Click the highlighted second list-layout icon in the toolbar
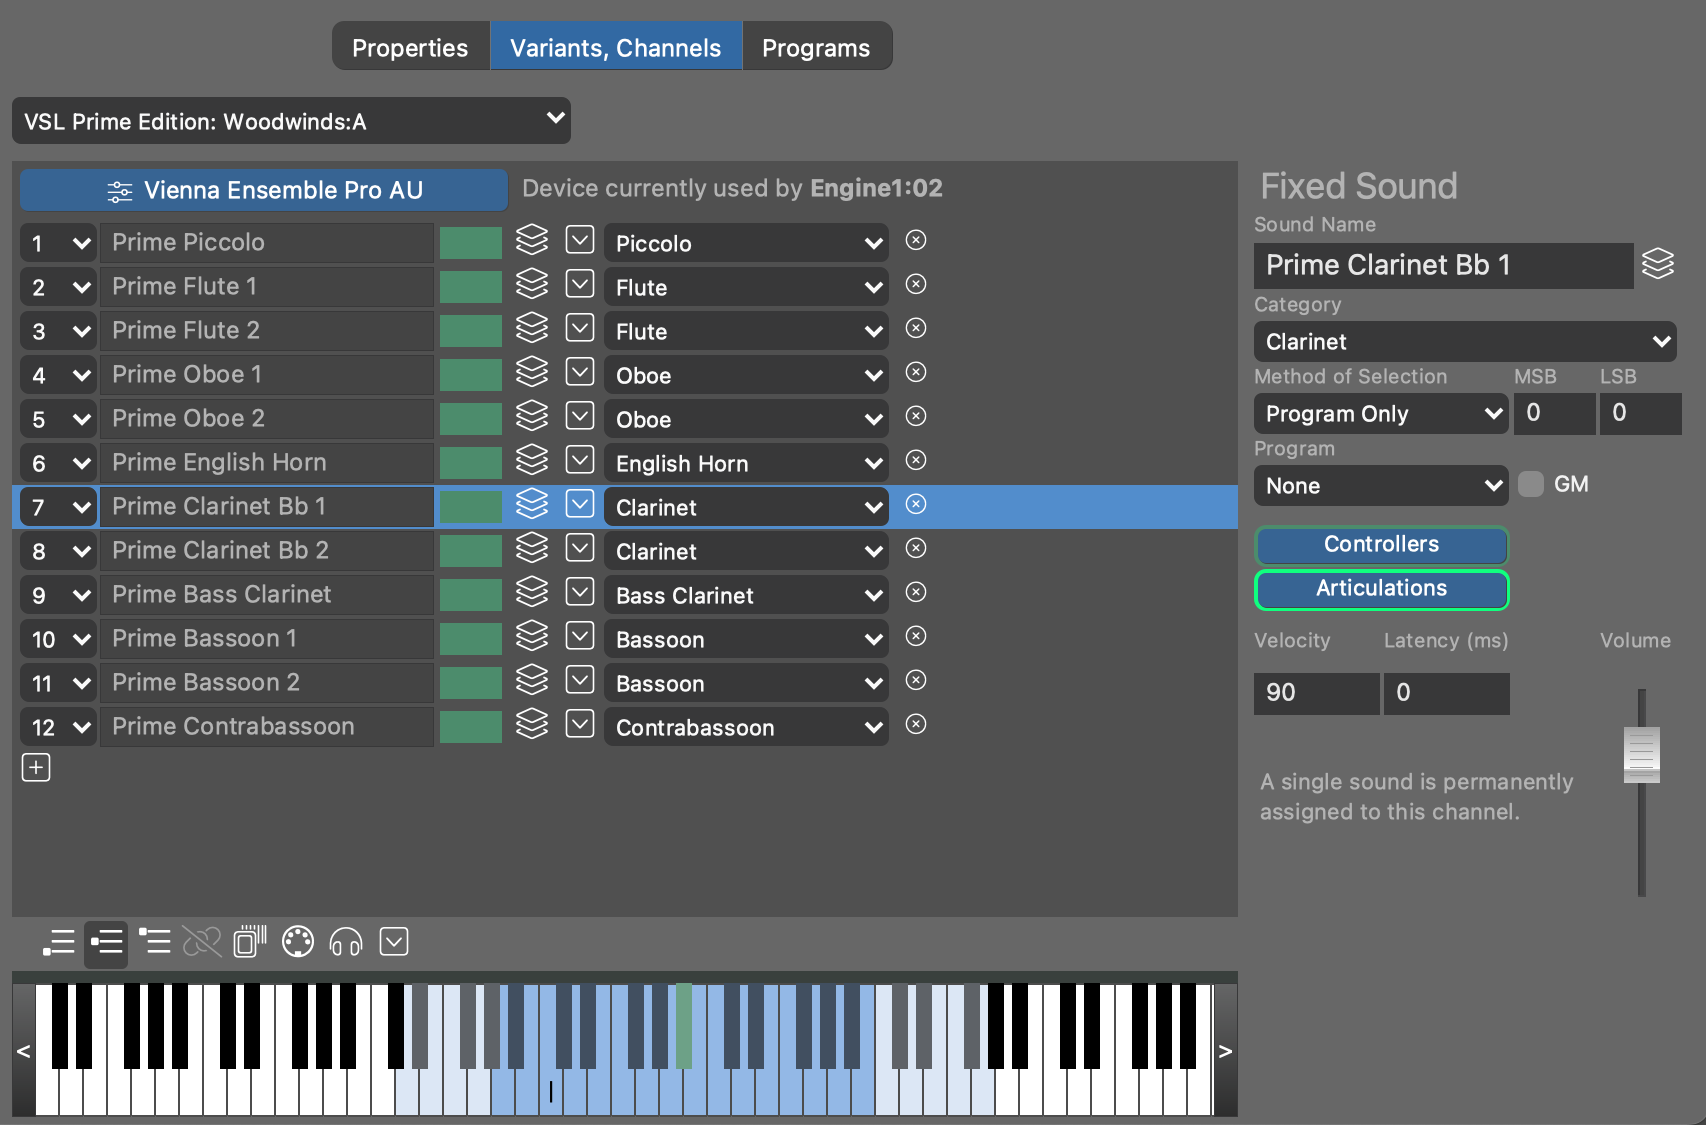The width and height of the screenshot is (1706, 1125). pyautogui.click(x=106, y=942)
